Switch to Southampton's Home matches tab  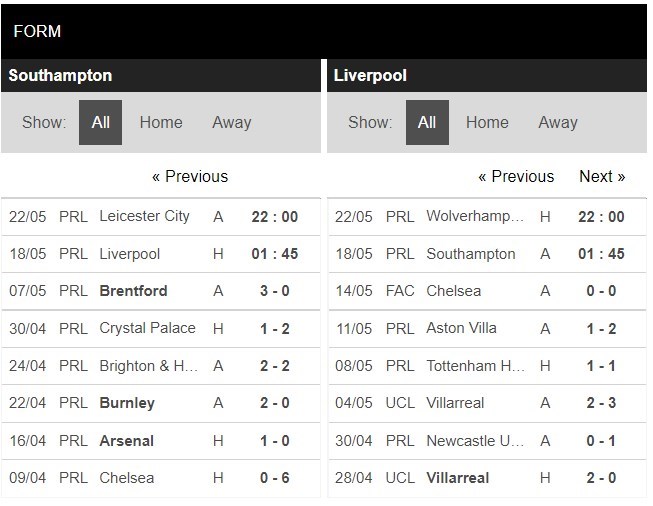point(161,122)
